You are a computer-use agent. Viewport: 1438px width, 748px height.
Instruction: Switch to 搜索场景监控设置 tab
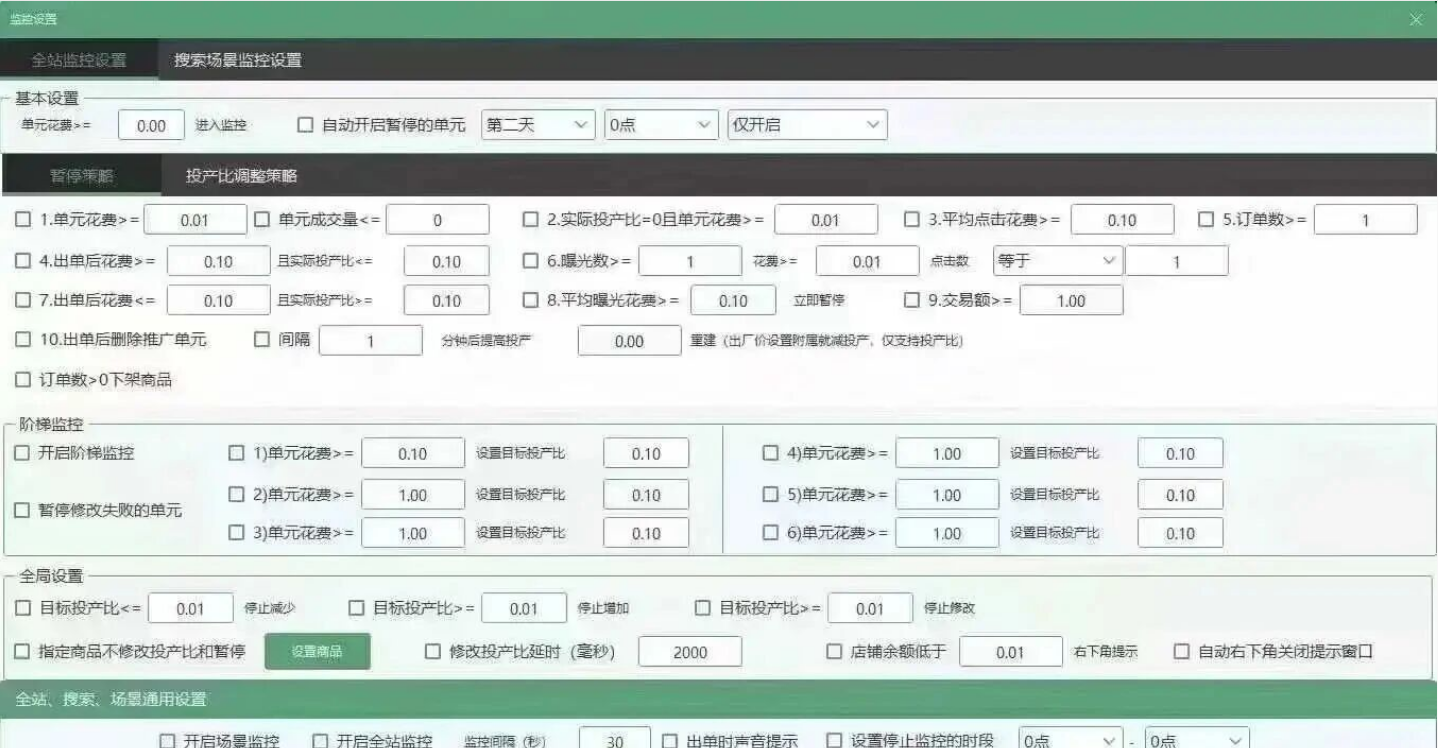click(x=237, y=60)
